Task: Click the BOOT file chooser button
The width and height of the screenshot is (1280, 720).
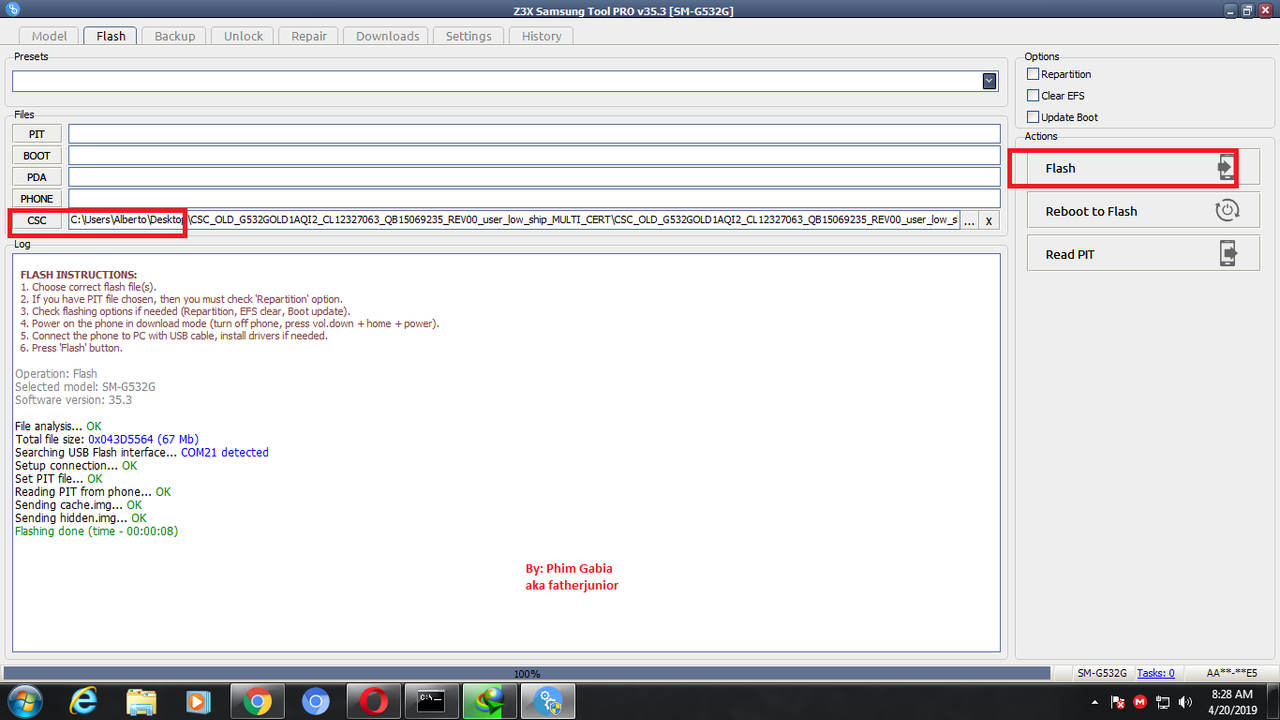Action: [x=36, y=155]
